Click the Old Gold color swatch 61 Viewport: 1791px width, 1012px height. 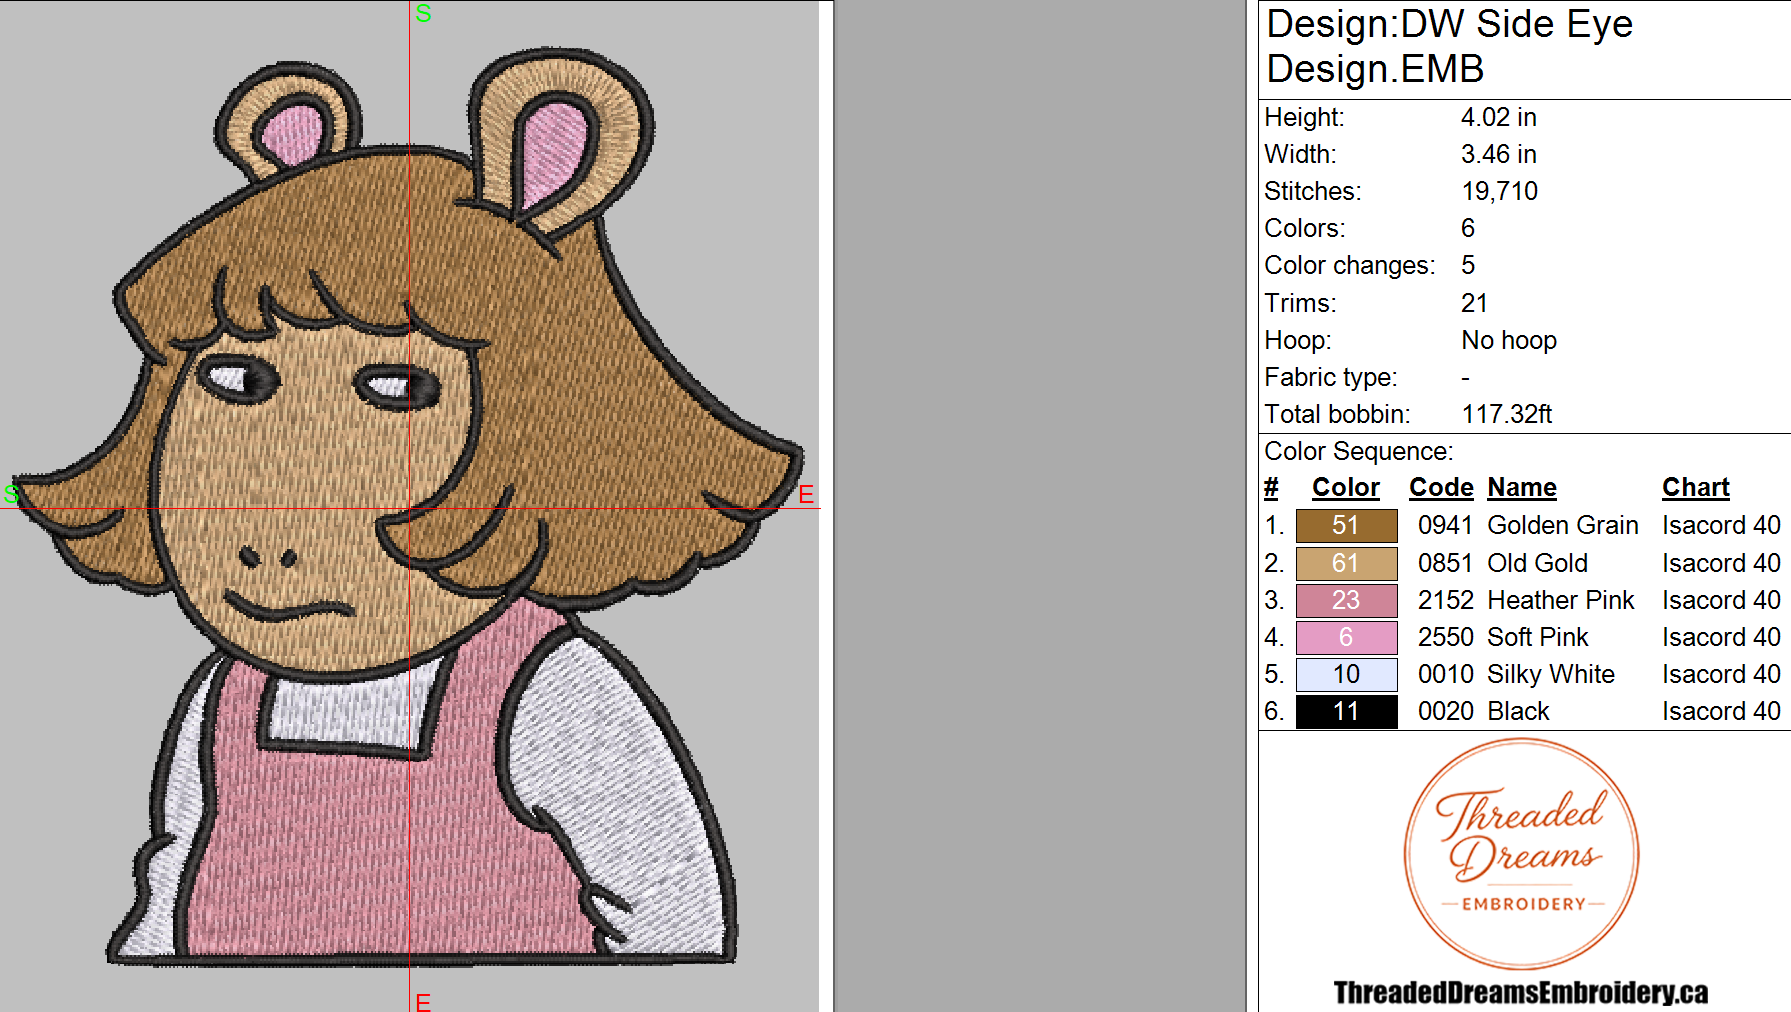point(1346,563)
